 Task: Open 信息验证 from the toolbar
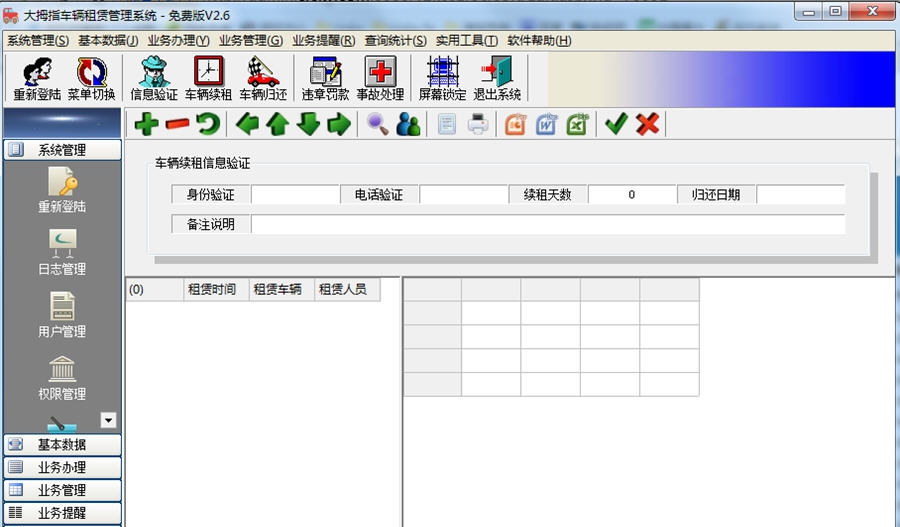coord(154,79)
